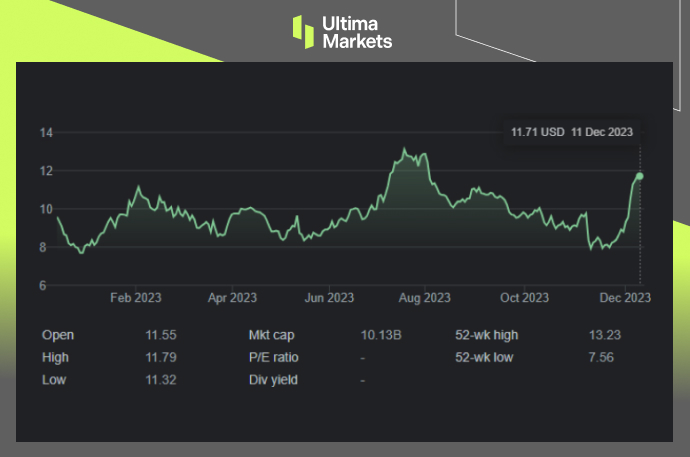
Task: Click the highlighted data point at chart end
Action: [x=640, y=176]
